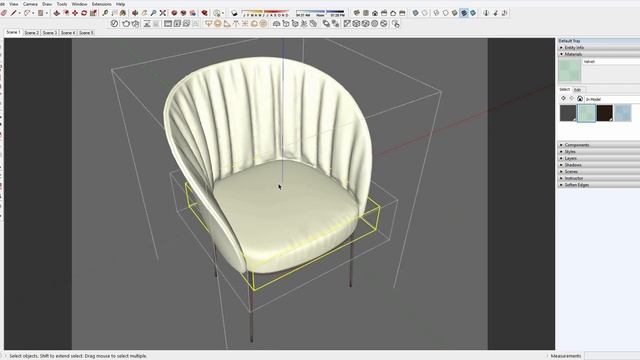Switch to Front view
Image resolution: width=640 pixels, height=360 pixels.
(x=375, y=13)
